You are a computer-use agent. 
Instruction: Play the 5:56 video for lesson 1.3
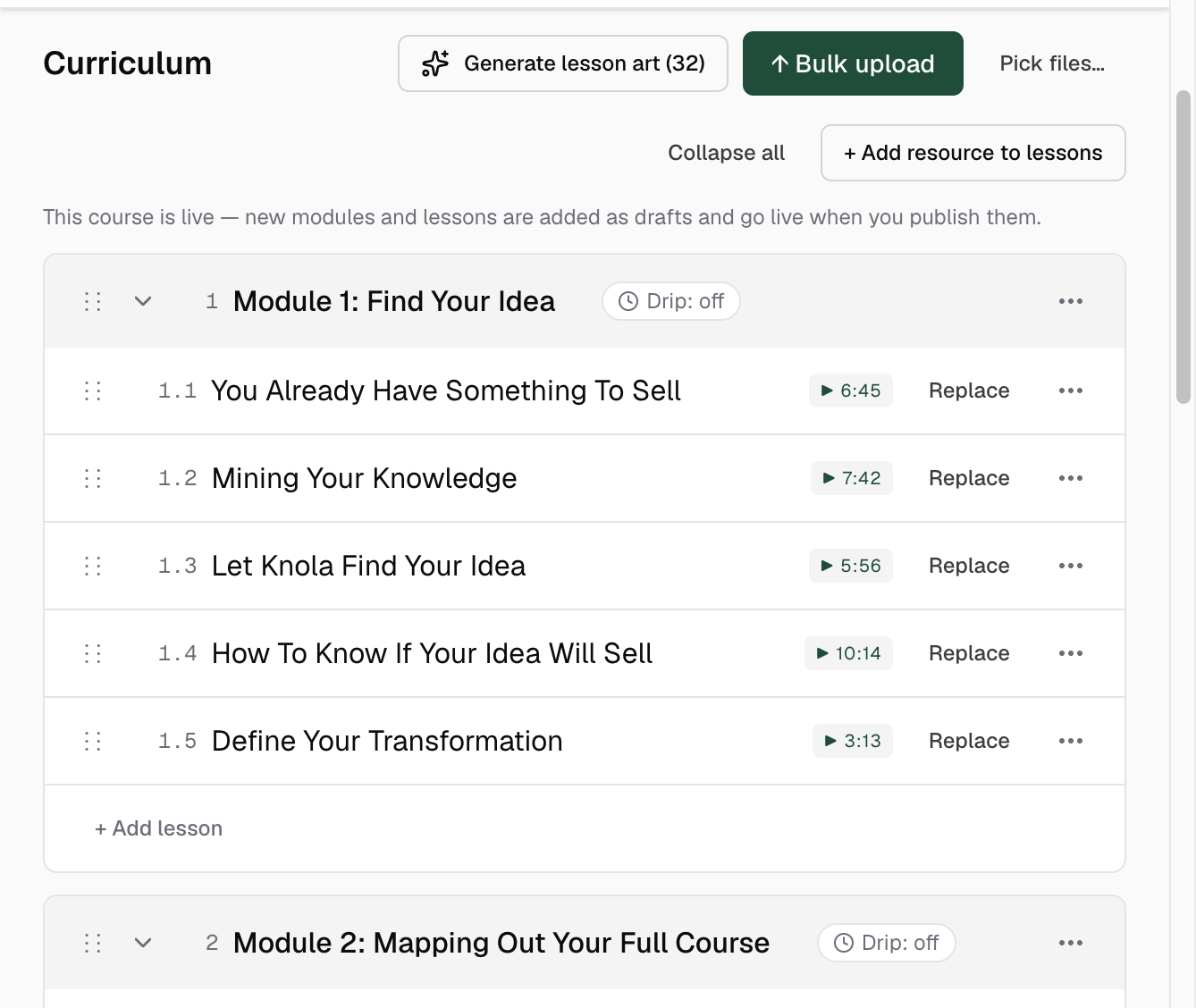tap(850, 566)
